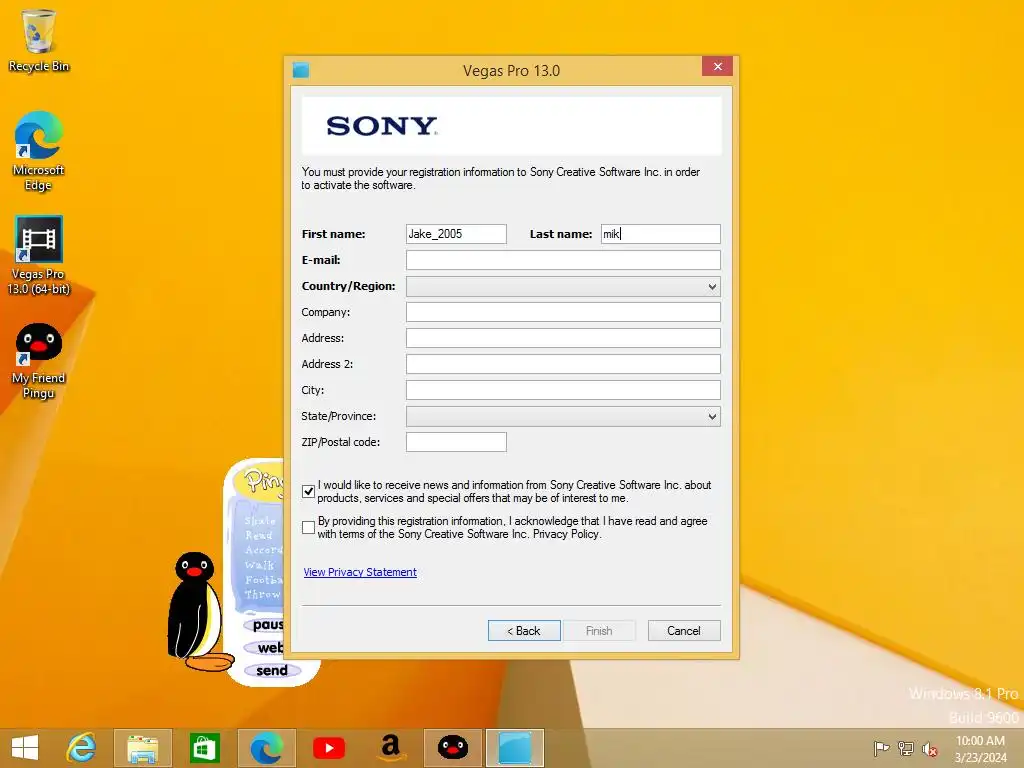Viewport: 1024px width, 768px height.
Task: Switch to Microsoft Edge on the taskbar
Action: pos(266,748)
